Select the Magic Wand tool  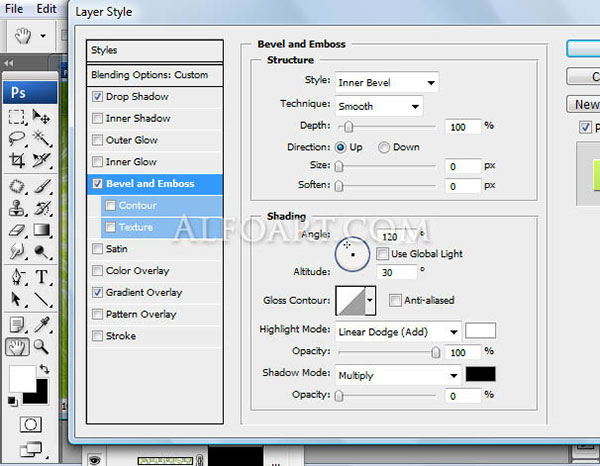click(41, 138)
